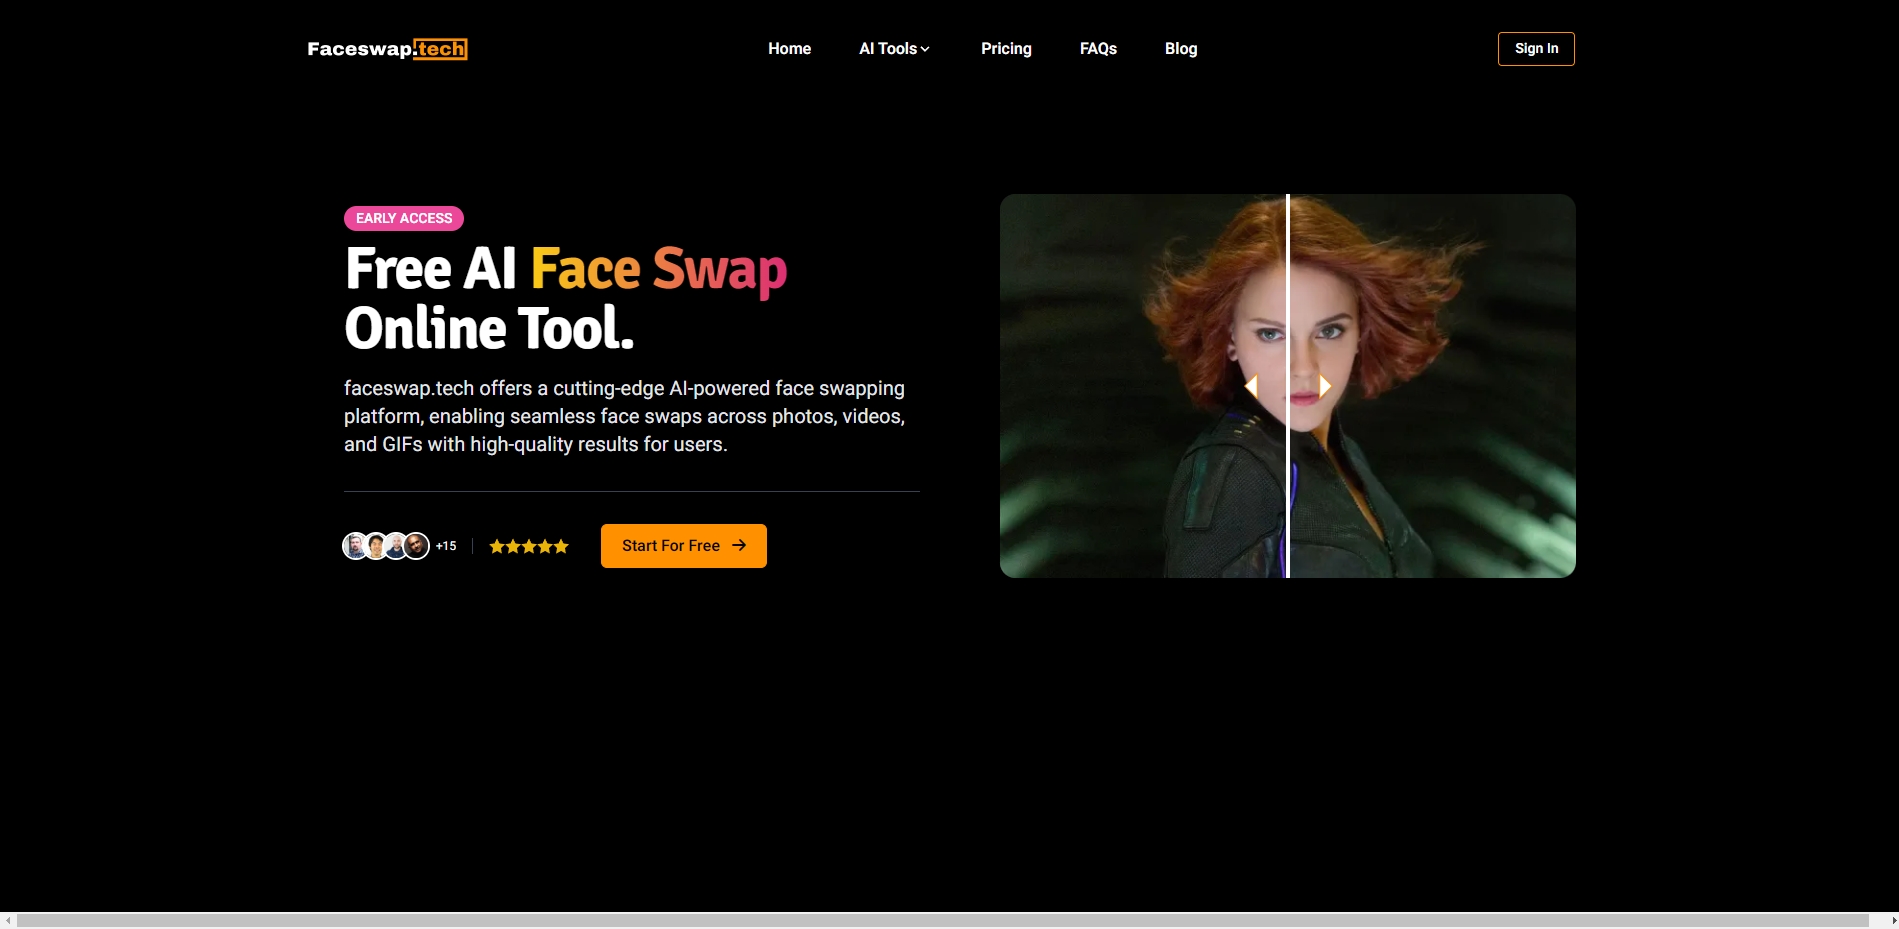Click the Start For Free button

coord(684,546)
